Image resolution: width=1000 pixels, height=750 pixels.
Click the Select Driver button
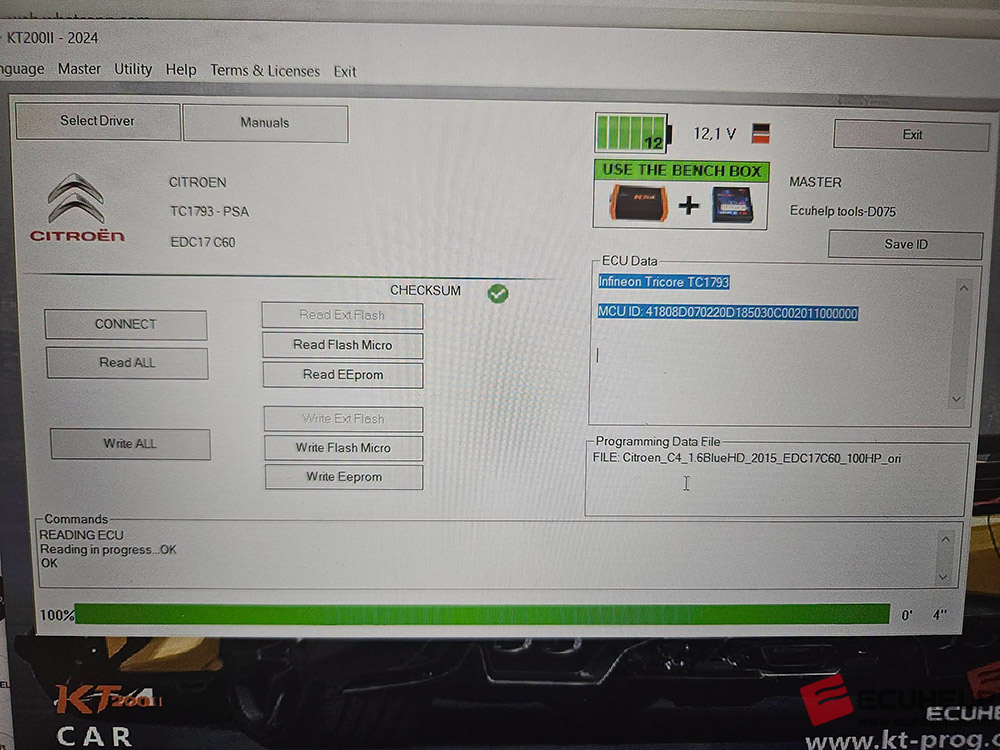(98, 121)
